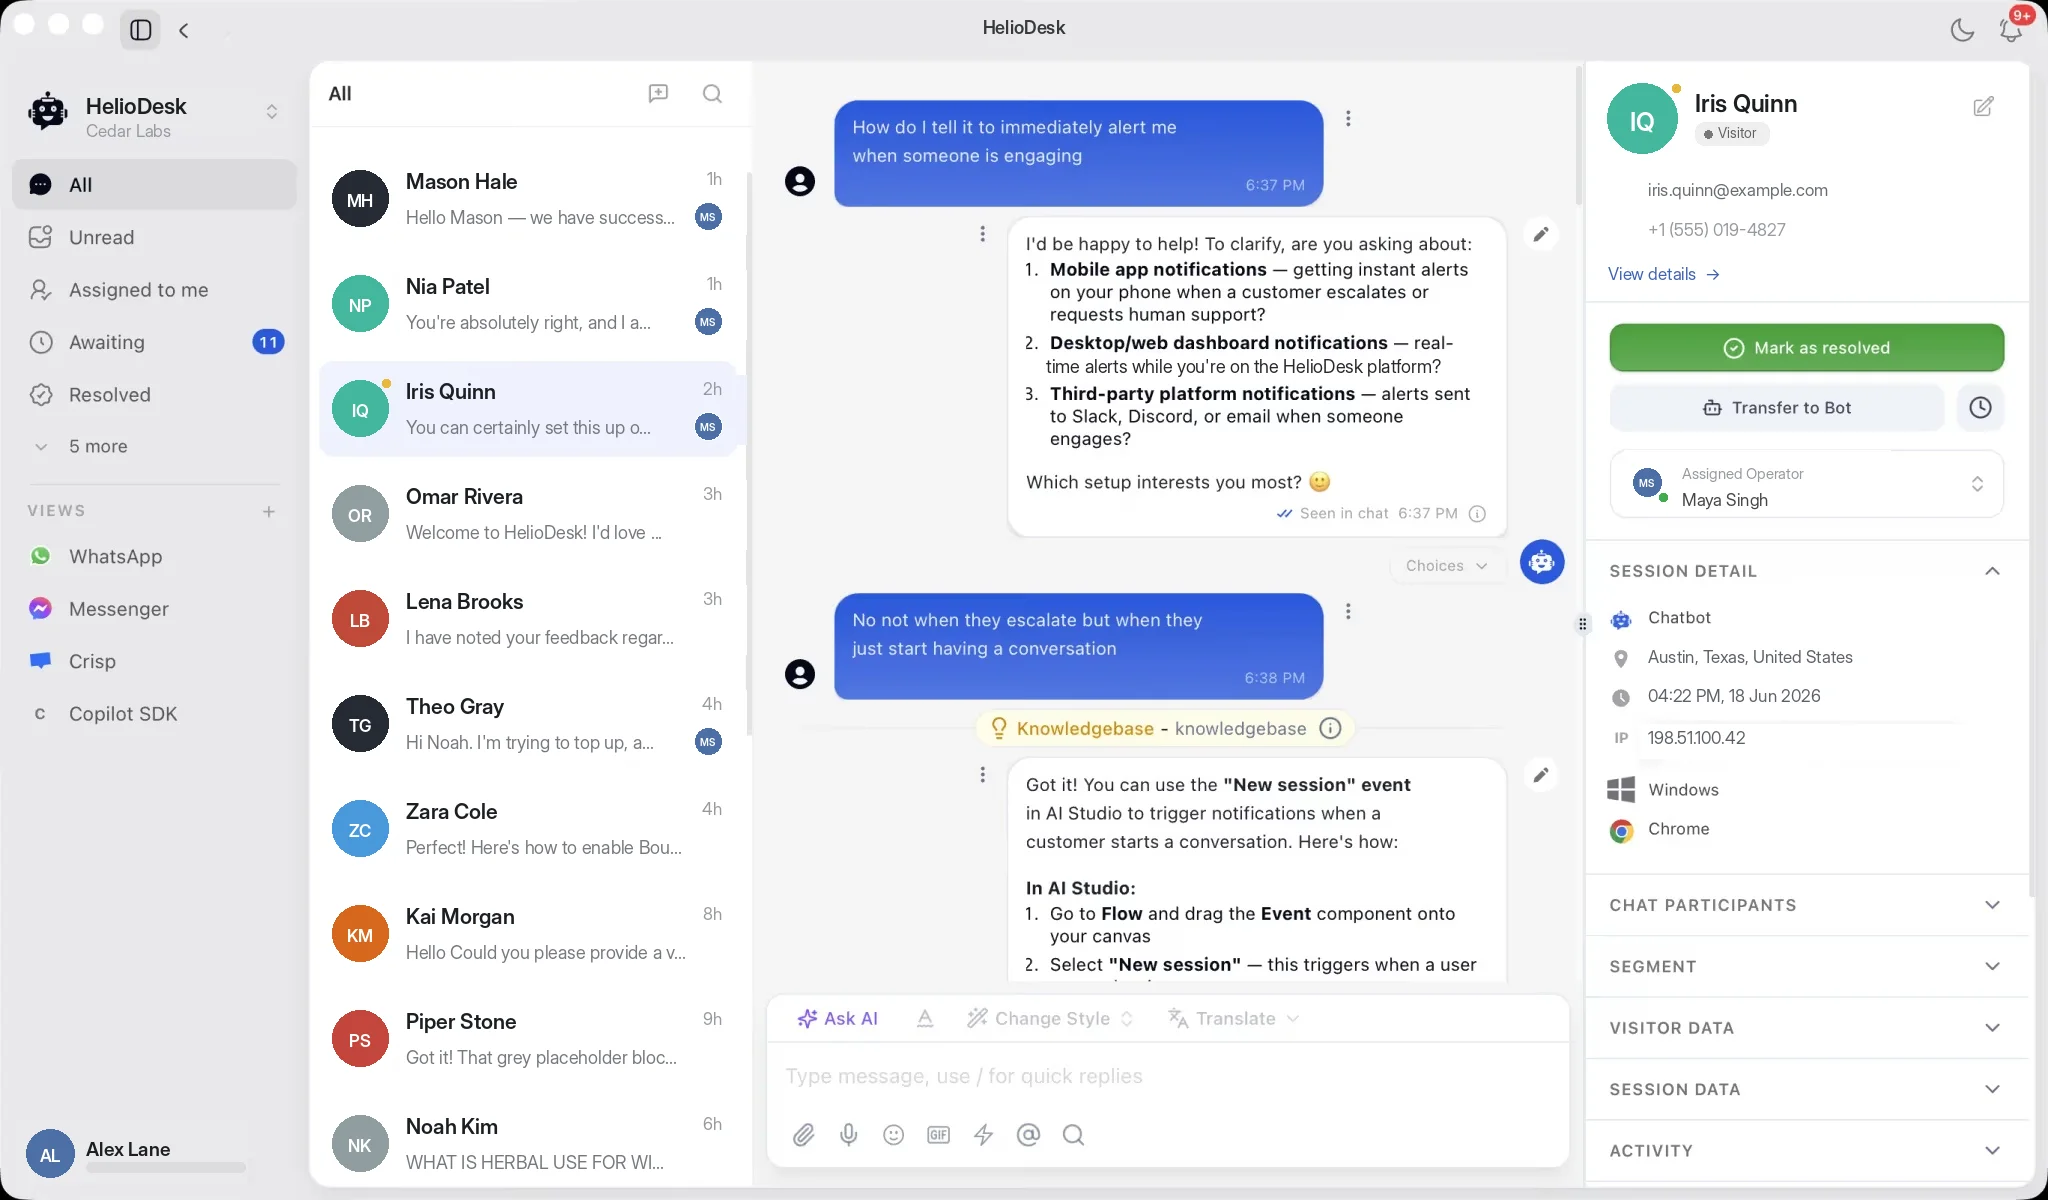Show Assigned to me conversations
The height and width of the screenshot is (1200, 2048).
[x=154, y=290]
